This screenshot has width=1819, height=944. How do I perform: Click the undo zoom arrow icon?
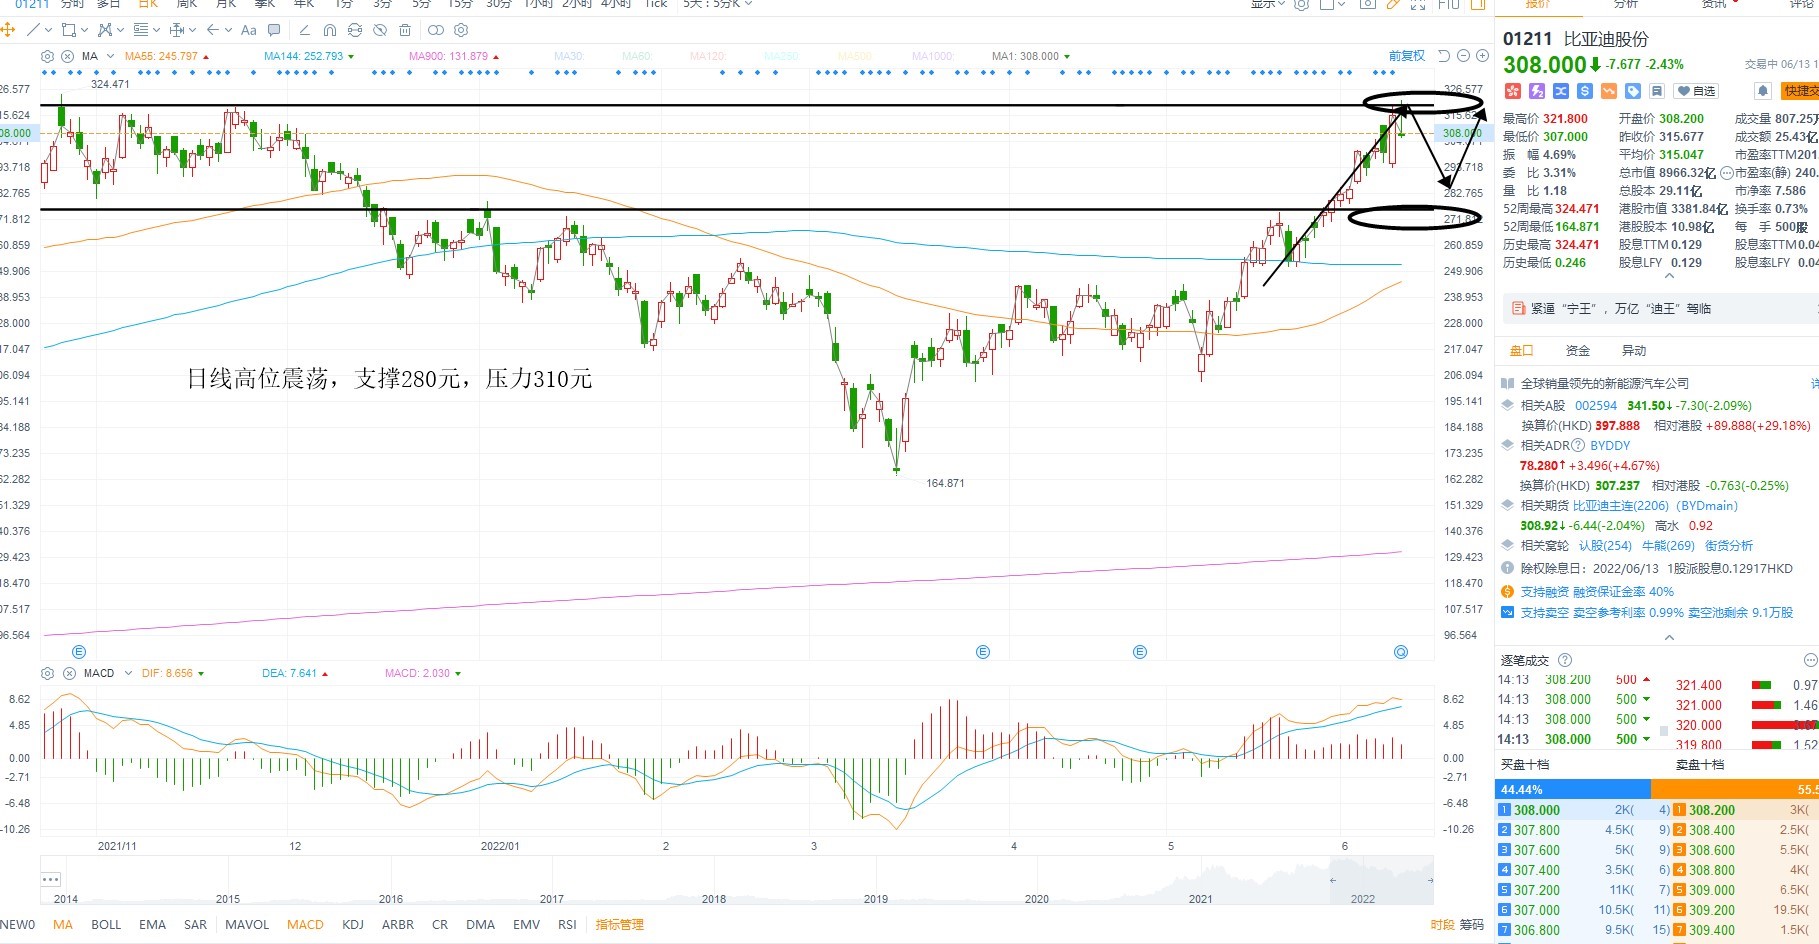pyautogui.click(x=1443, y=56)
